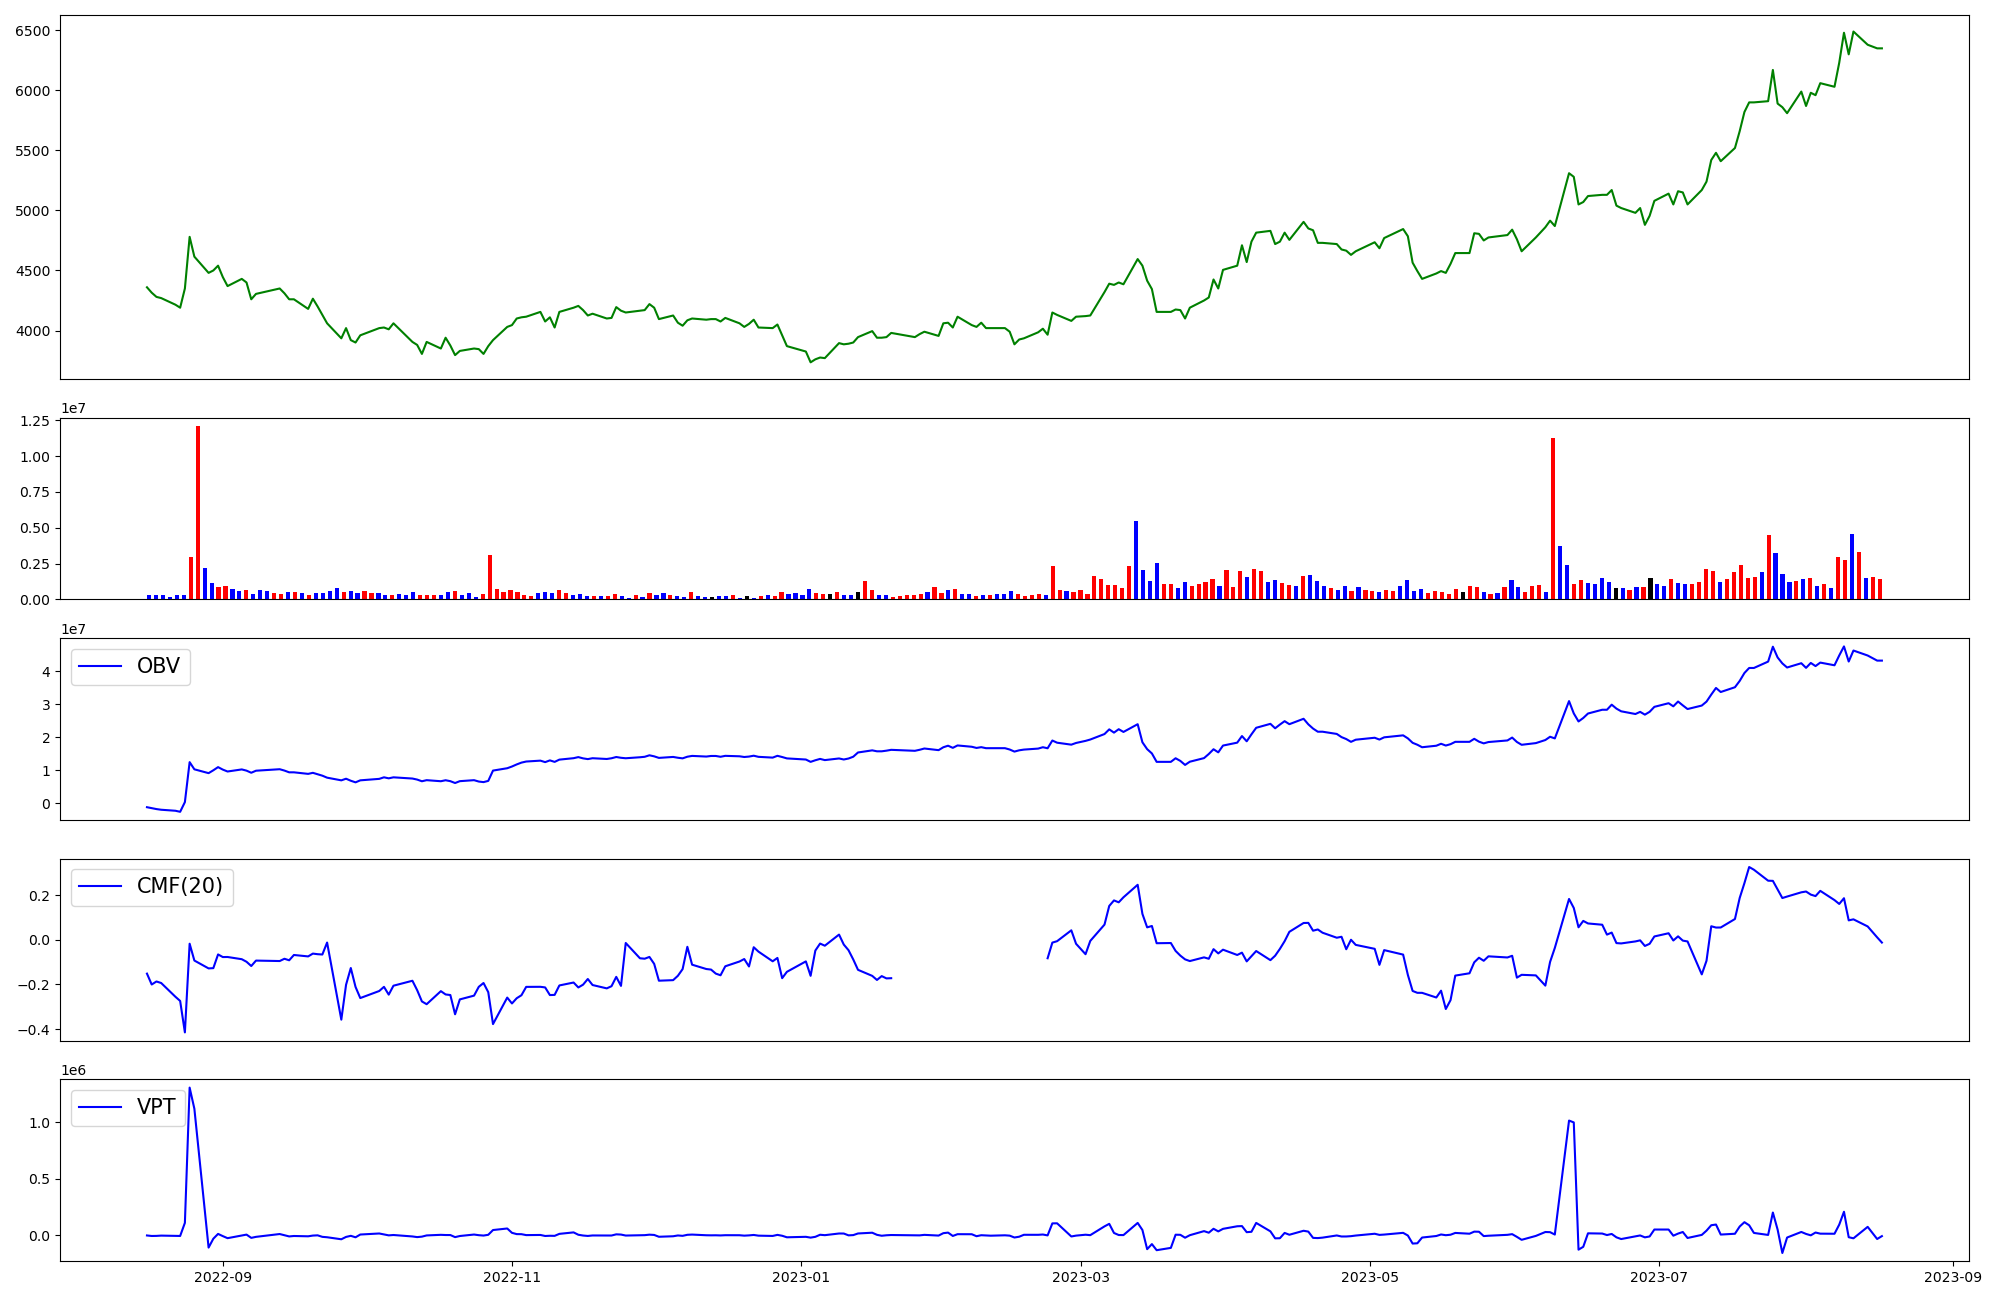Screen dimensions: 2000x1300
Task: Select the 2022-11 date tick label
Action: point(512,1277)
